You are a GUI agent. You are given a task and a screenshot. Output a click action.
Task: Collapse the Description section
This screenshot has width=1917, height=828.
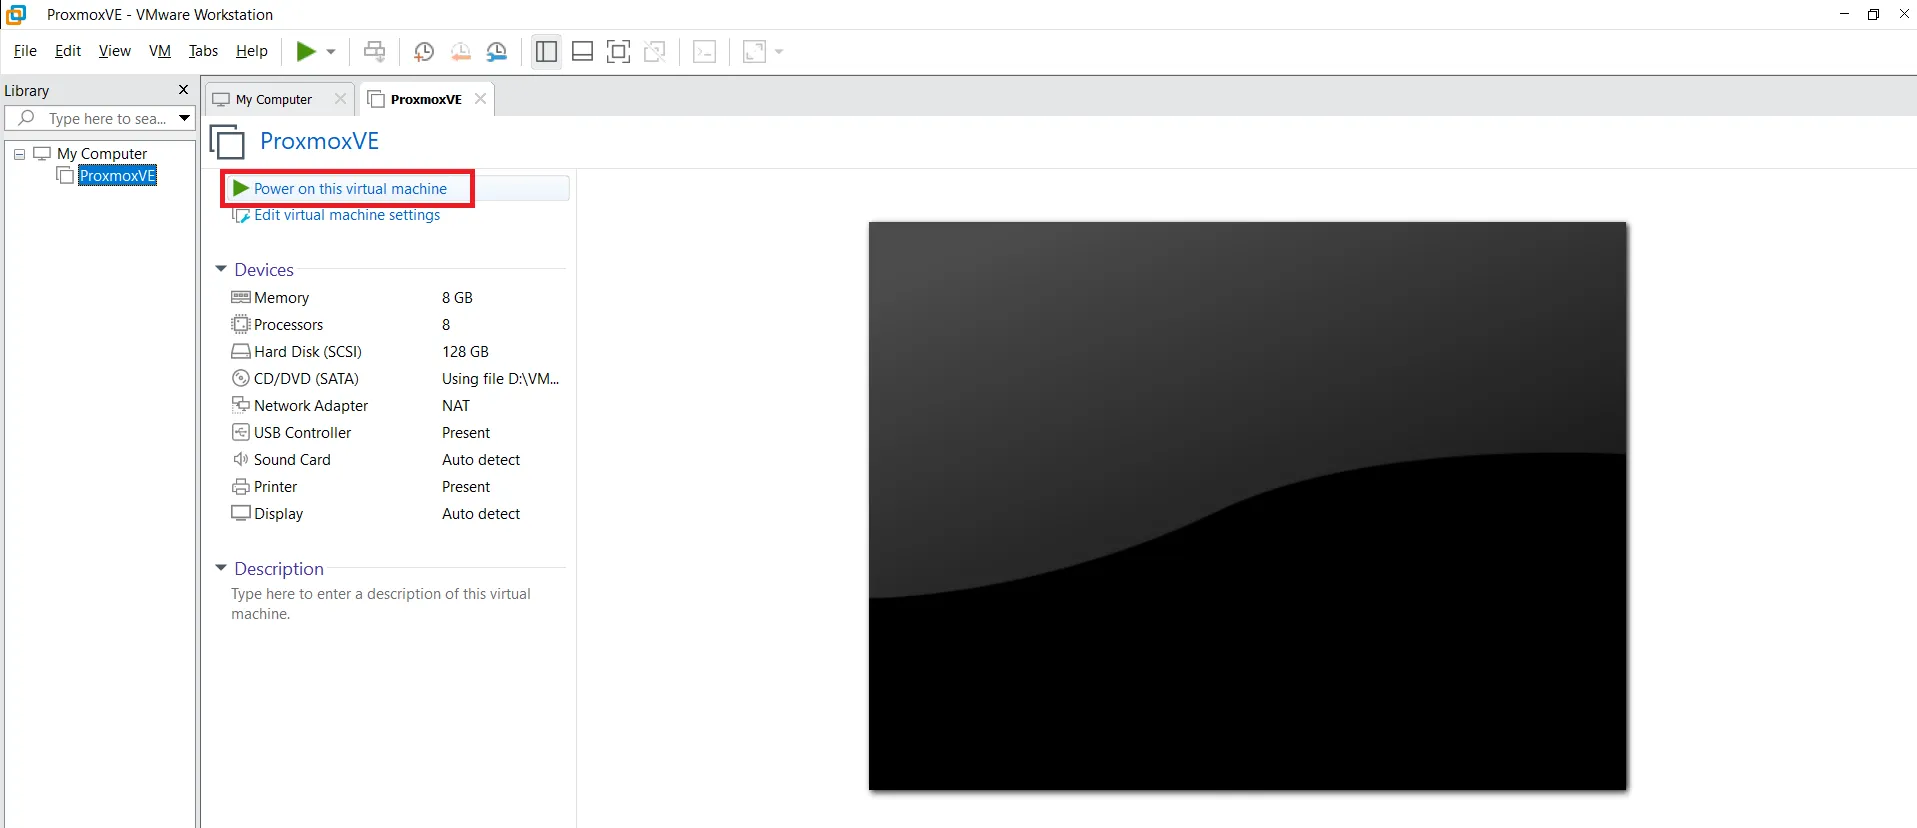pyautogui.click(x=221, y=568)
